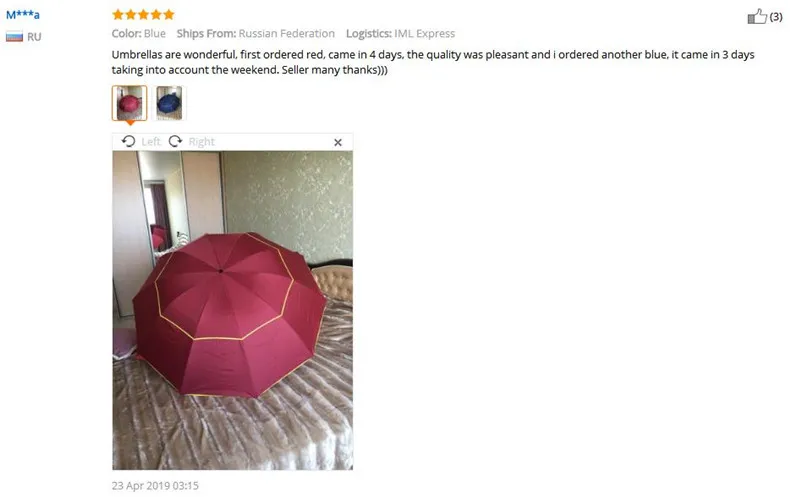Click "Logistics: IML Express" text

tap(401, 34)
